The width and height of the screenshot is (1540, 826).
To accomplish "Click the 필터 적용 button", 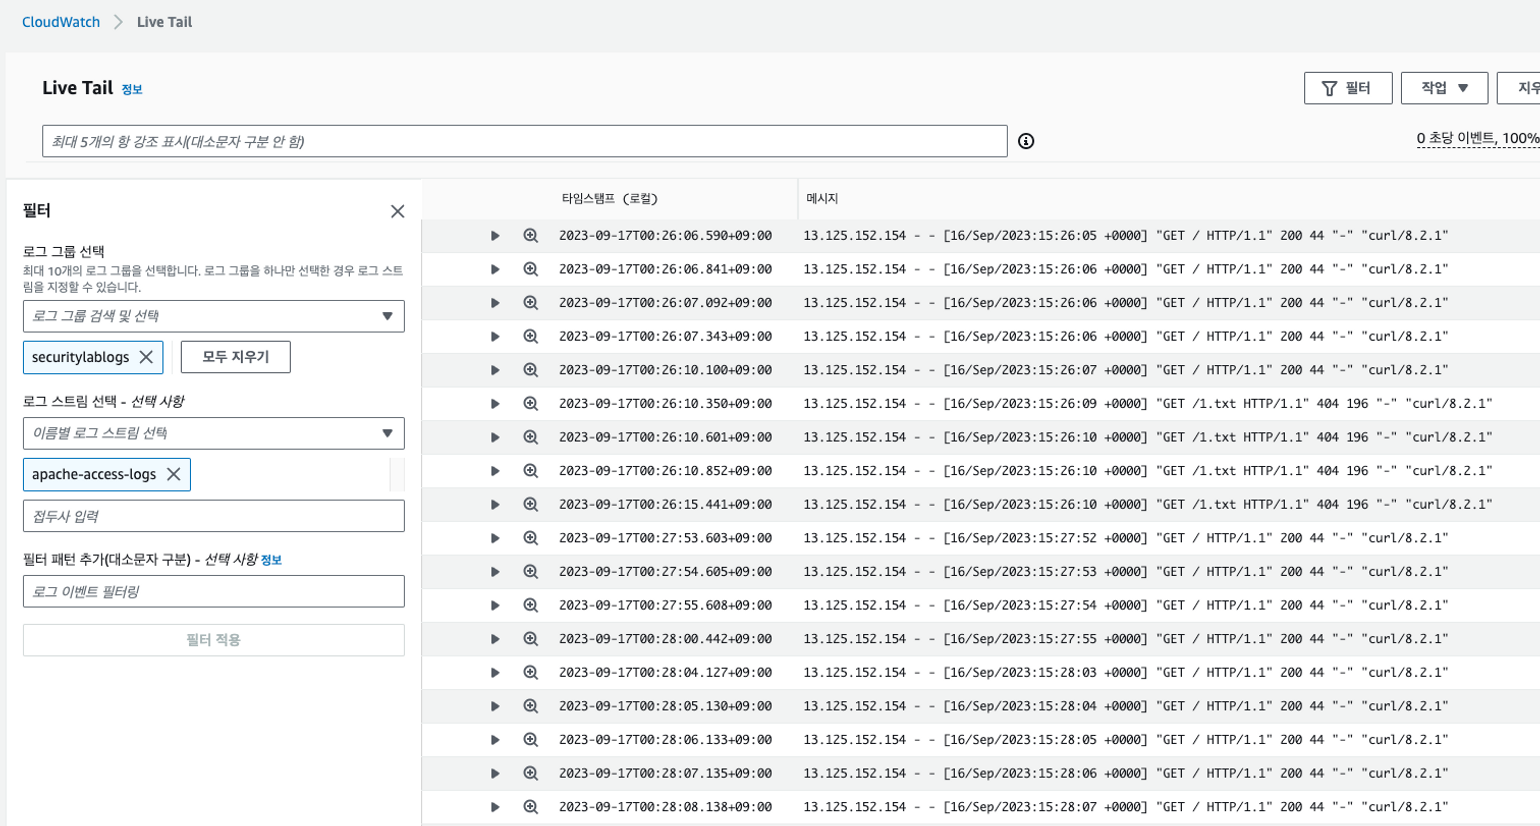I will [x=214, y=640].
